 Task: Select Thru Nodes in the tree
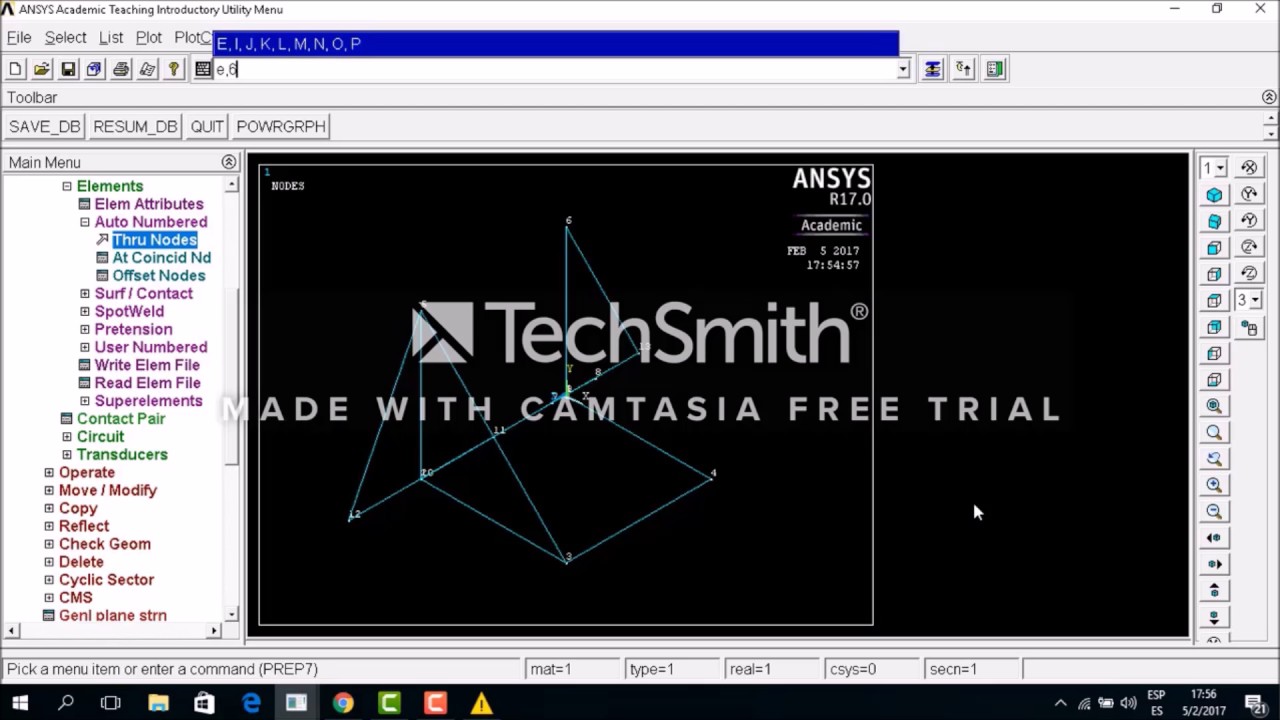(x=154, y=240)
